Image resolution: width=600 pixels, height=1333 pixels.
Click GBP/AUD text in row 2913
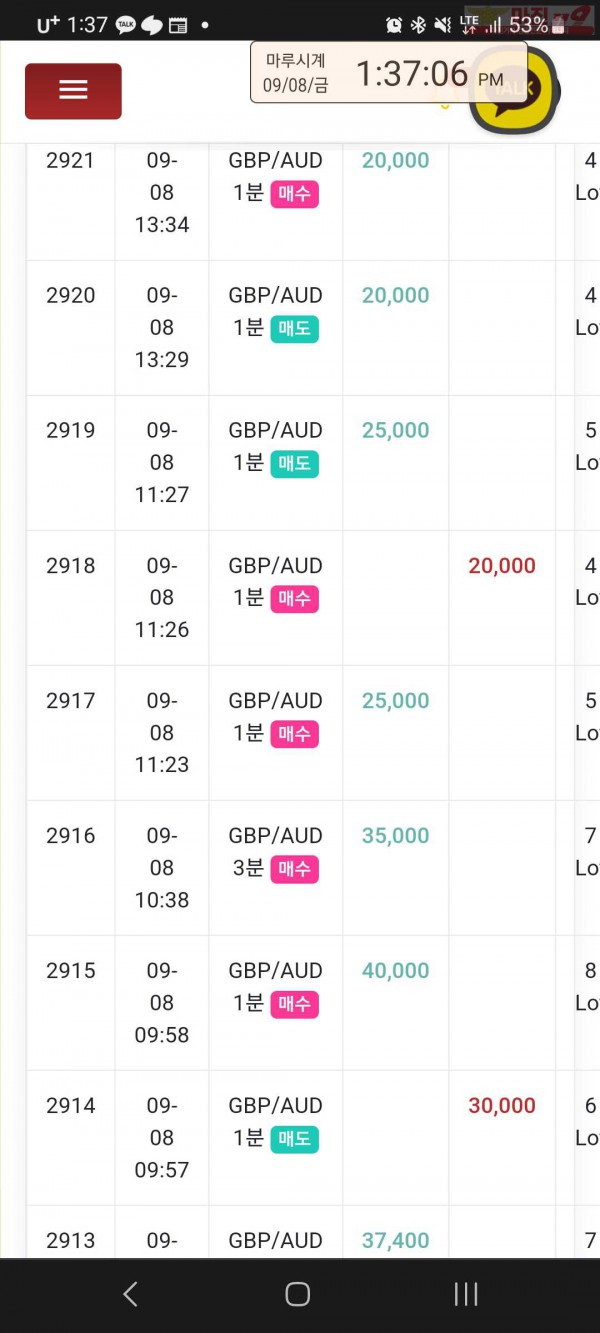(x=275, y=1241)
